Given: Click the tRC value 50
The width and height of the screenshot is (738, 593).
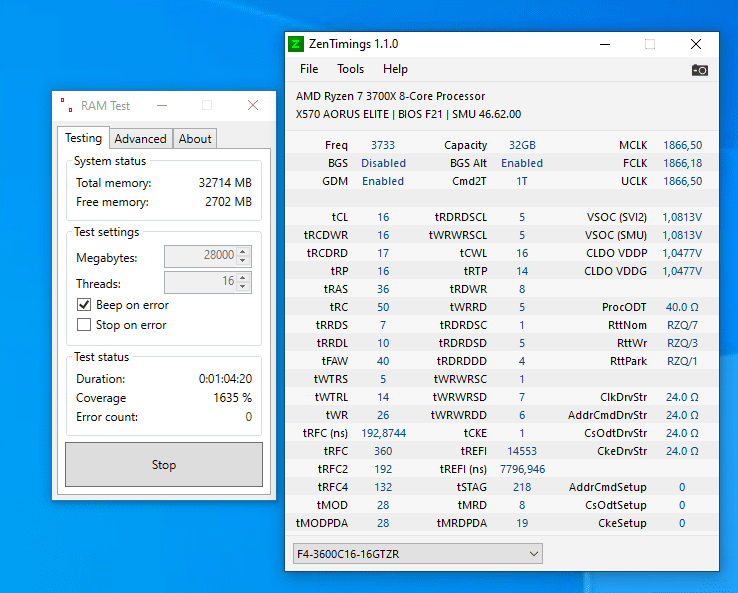Looking at the screenshot, I should 383,307.
